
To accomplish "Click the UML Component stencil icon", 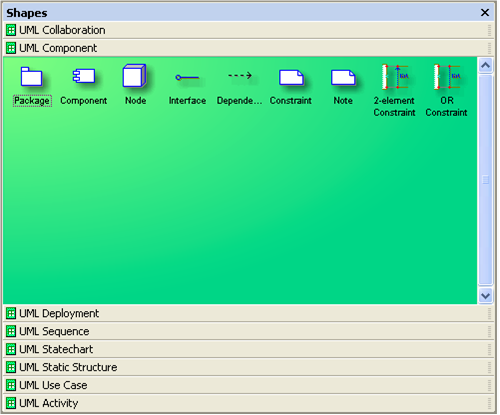I will pos(11,48).
